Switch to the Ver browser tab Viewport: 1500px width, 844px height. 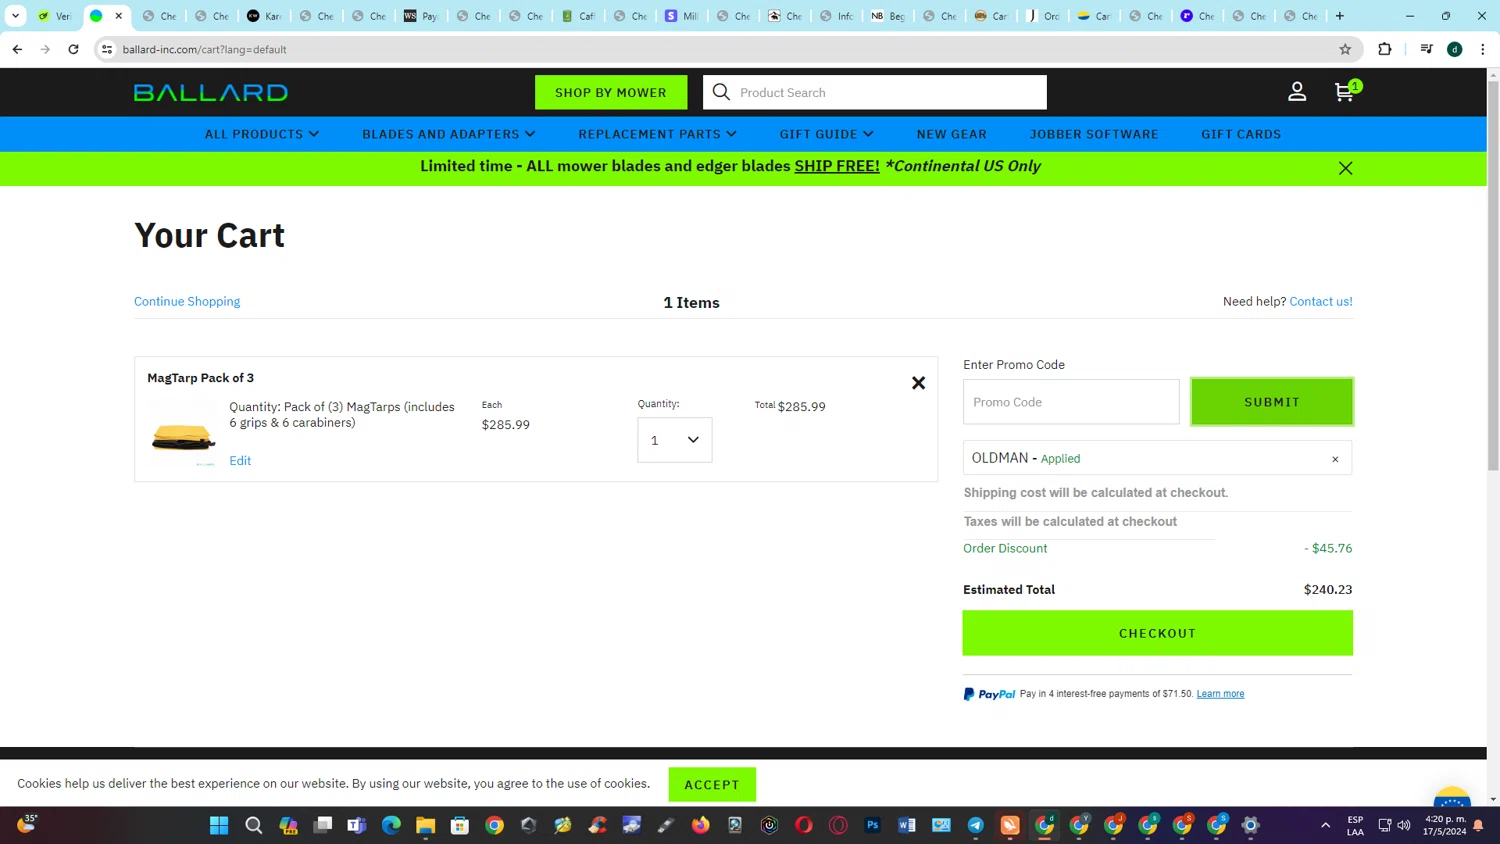click(55, 16)
